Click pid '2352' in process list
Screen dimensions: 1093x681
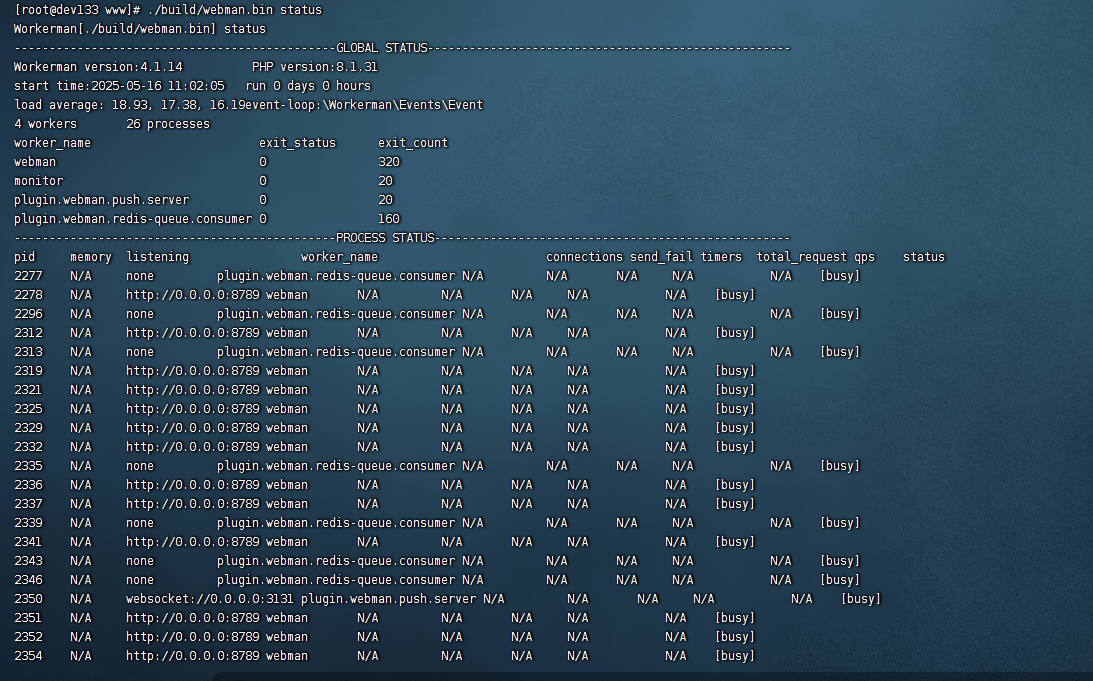pyautogui.click(x=28, y=637)
